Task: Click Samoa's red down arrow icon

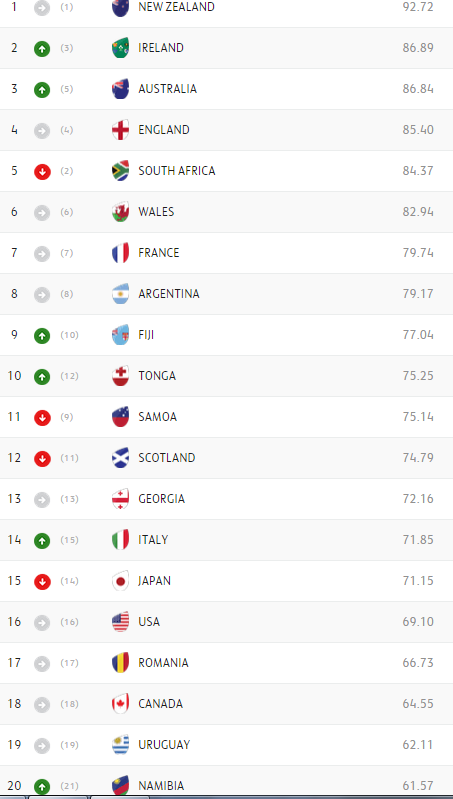Action: (42, 418)
